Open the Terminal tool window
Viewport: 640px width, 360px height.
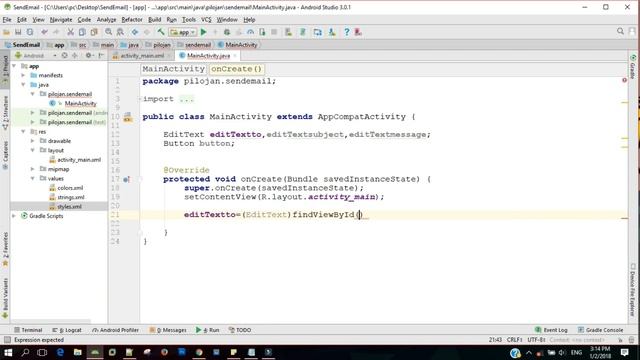[28, 330]
